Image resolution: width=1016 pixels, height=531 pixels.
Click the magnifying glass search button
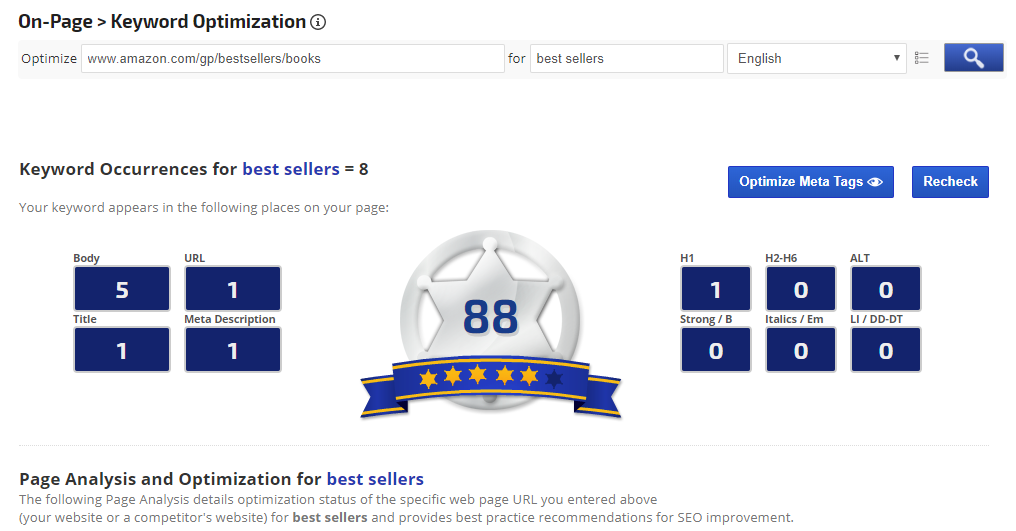pos(973,58)
